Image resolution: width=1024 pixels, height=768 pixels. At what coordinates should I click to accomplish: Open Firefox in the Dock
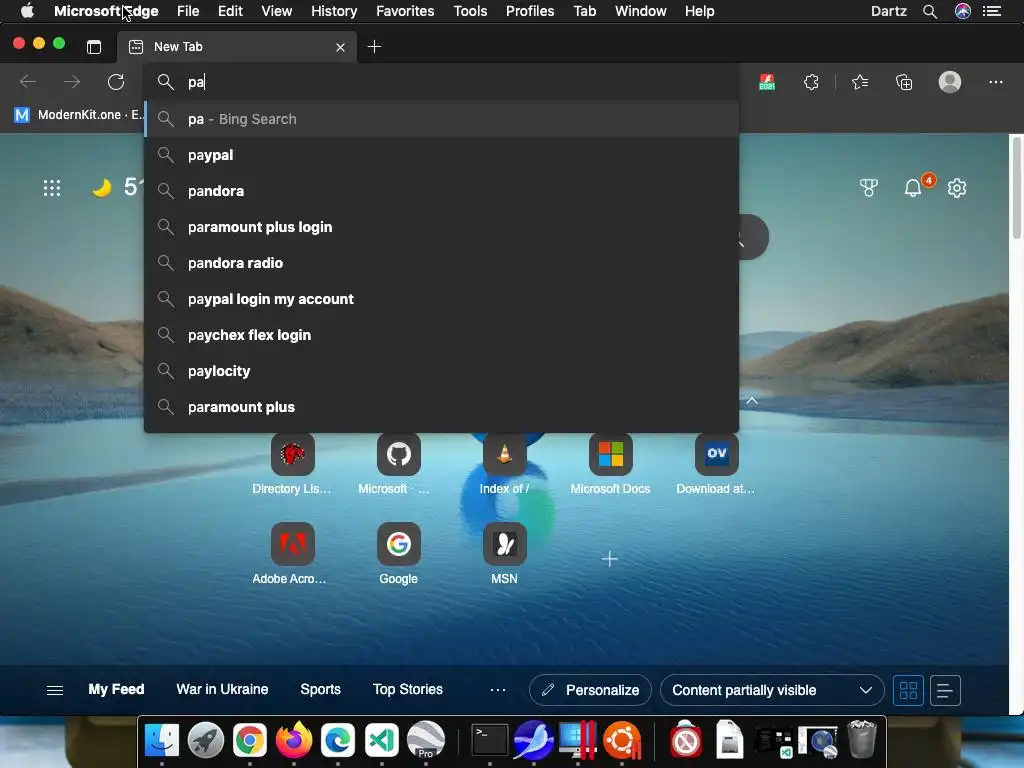click(293, 740)
